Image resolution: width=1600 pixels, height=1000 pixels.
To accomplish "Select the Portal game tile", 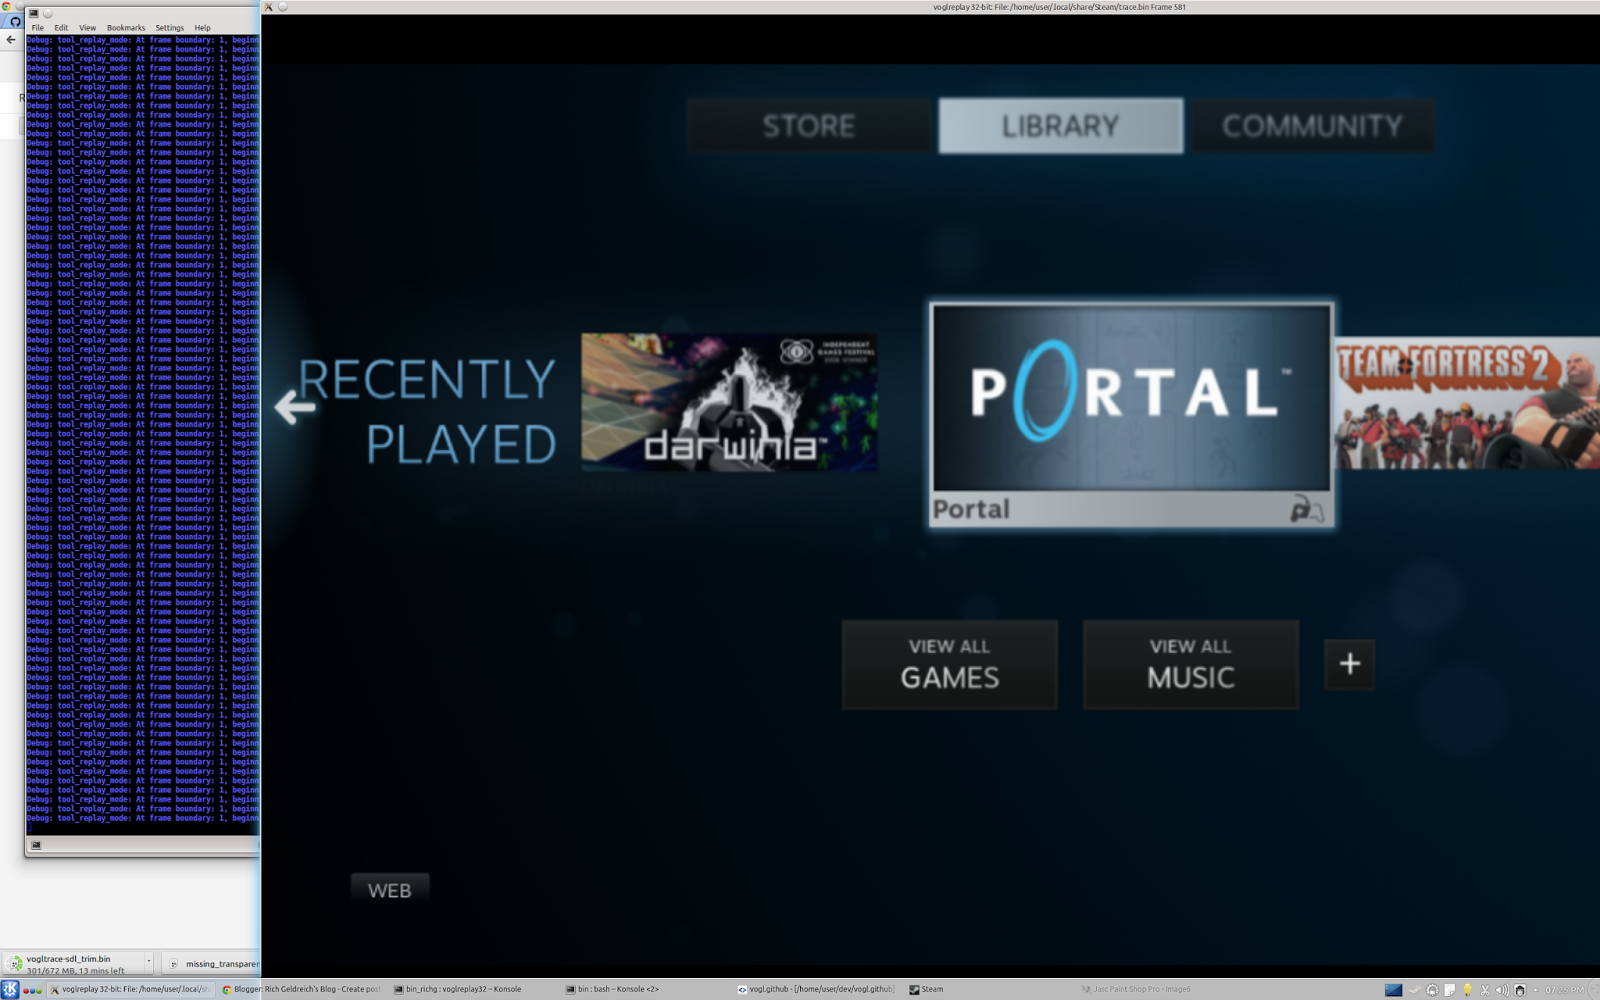I will (x=1131, y=415).
